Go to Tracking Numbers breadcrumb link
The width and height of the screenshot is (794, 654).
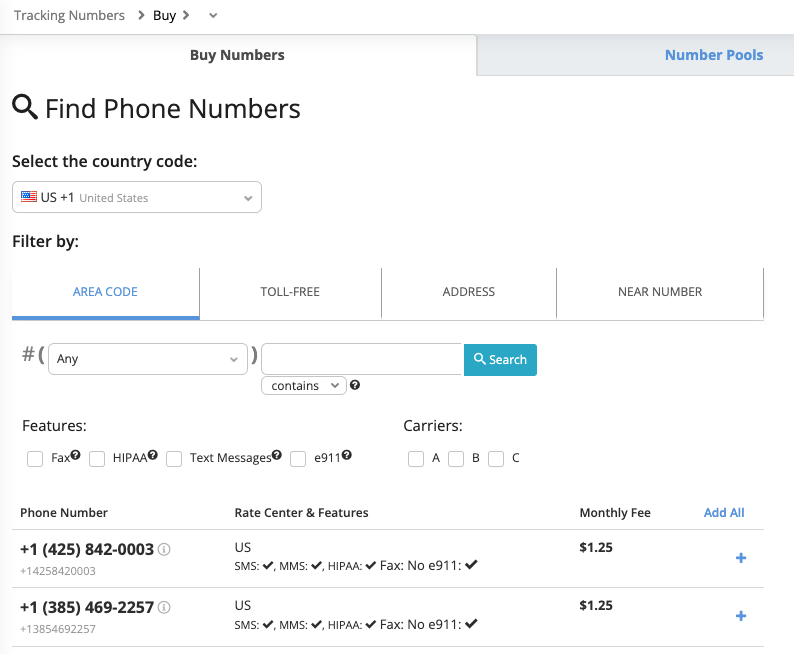(x=69, y=16)
